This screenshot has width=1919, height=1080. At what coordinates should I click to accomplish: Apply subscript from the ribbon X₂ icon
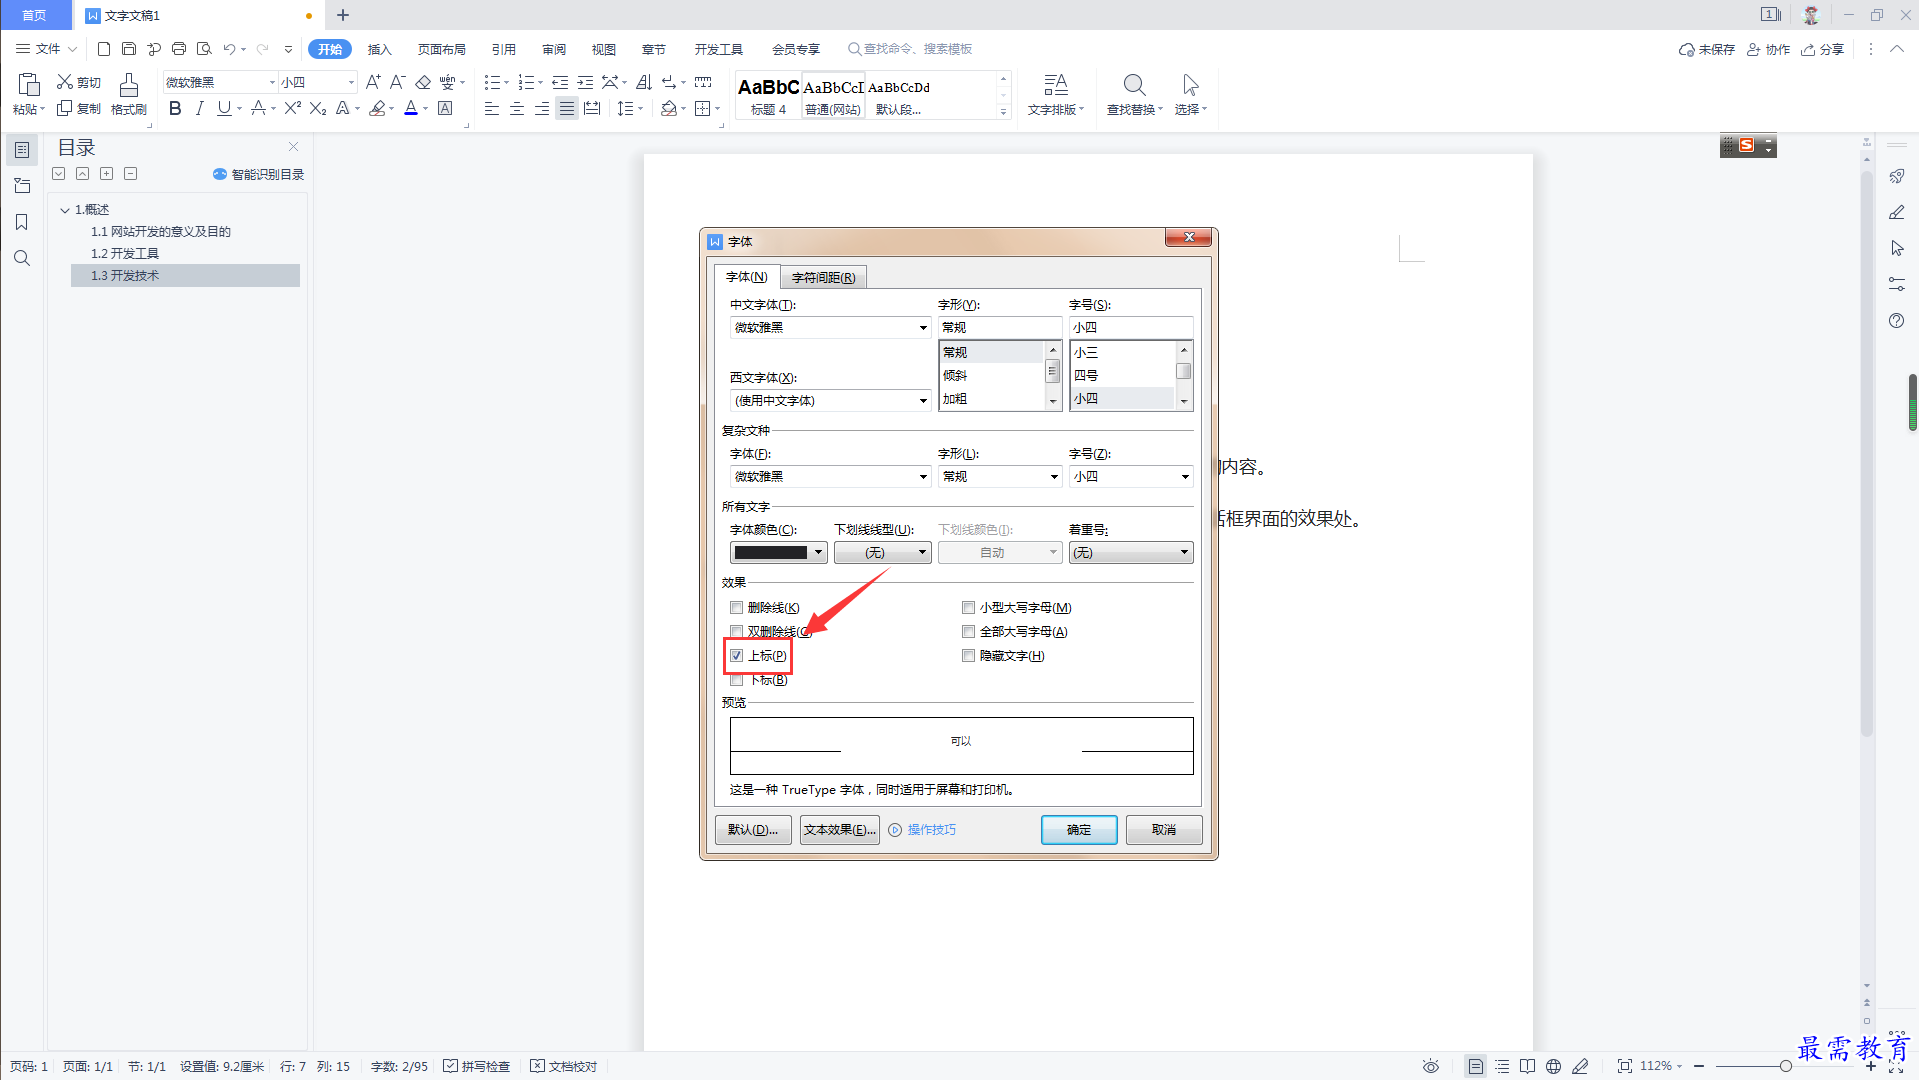318,109
